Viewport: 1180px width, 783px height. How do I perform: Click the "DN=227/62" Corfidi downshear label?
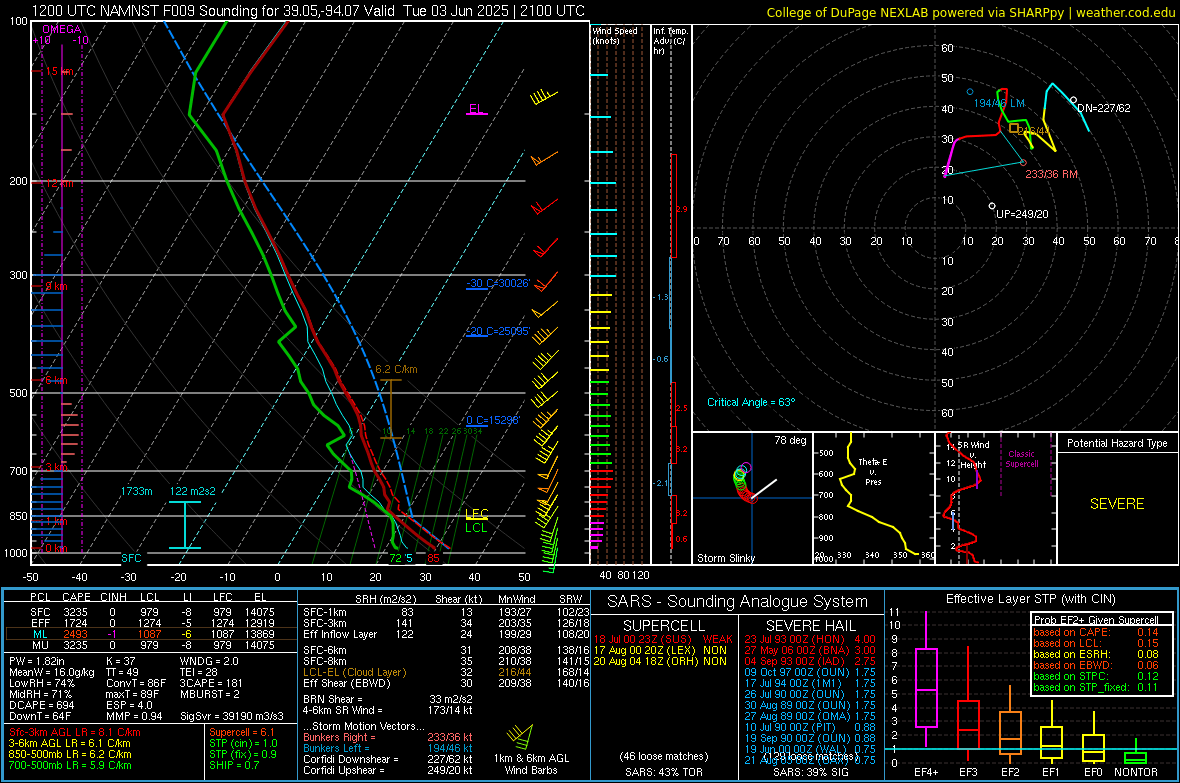[1104, 108]
